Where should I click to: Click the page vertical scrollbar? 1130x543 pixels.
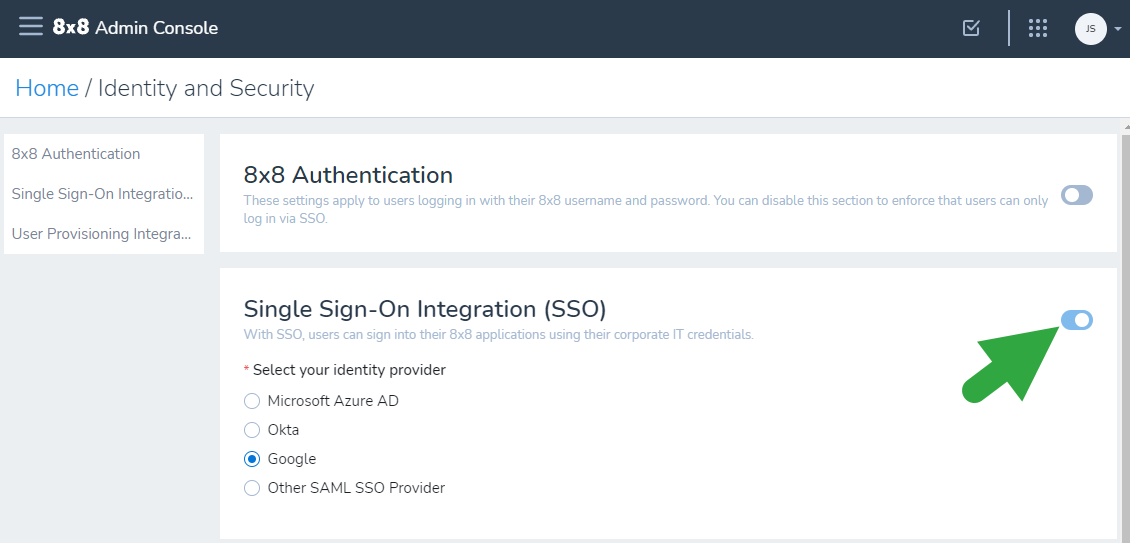pyautogui.click(x=1125, y=332)
